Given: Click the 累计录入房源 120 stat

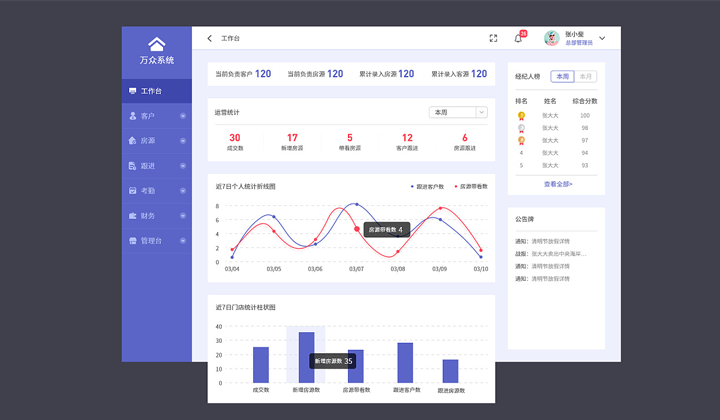Looking at the screenshot, I should click(387, 74).
